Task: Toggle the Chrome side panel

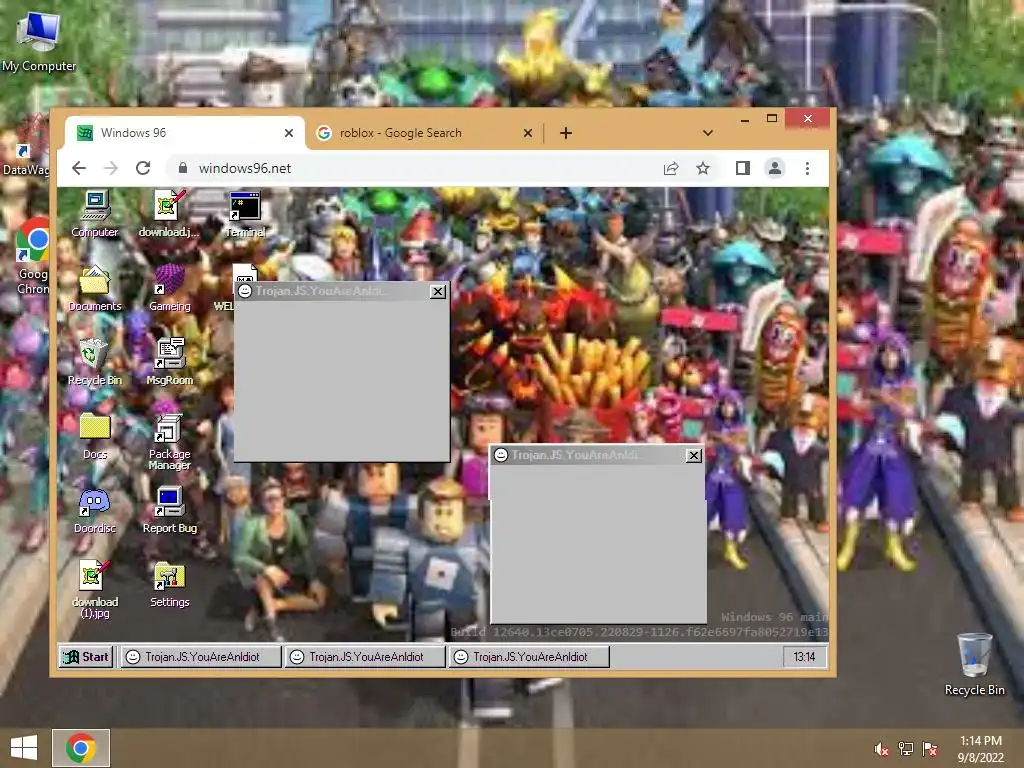Action: [743, 168]
